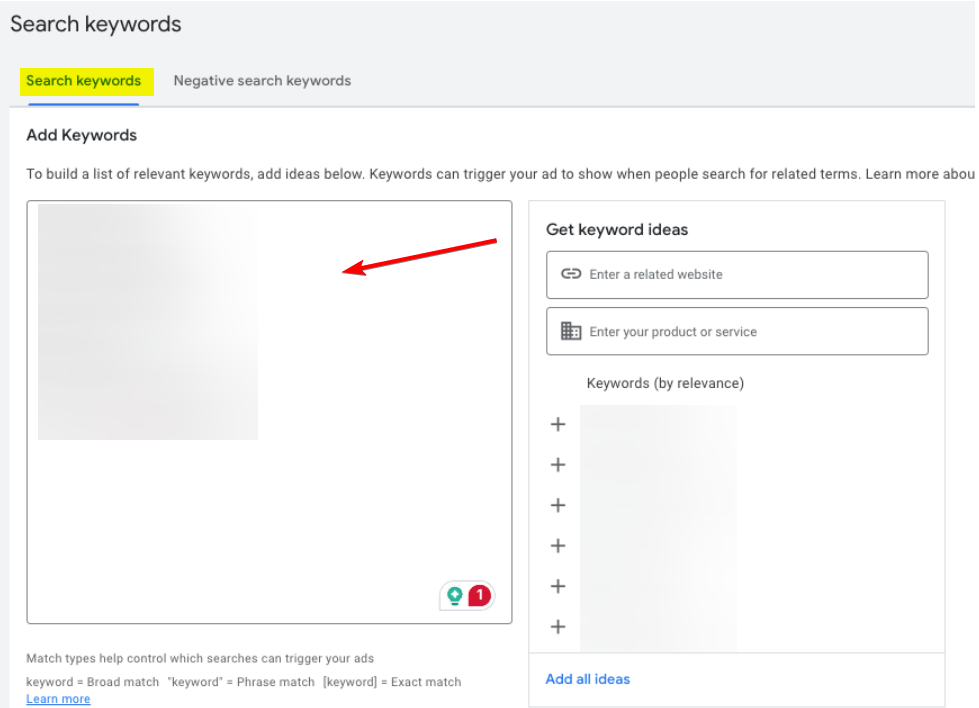Click the building icon in the product field
Image resolution: width=979 pixels, height=708 pixels.
pos(571,331)
